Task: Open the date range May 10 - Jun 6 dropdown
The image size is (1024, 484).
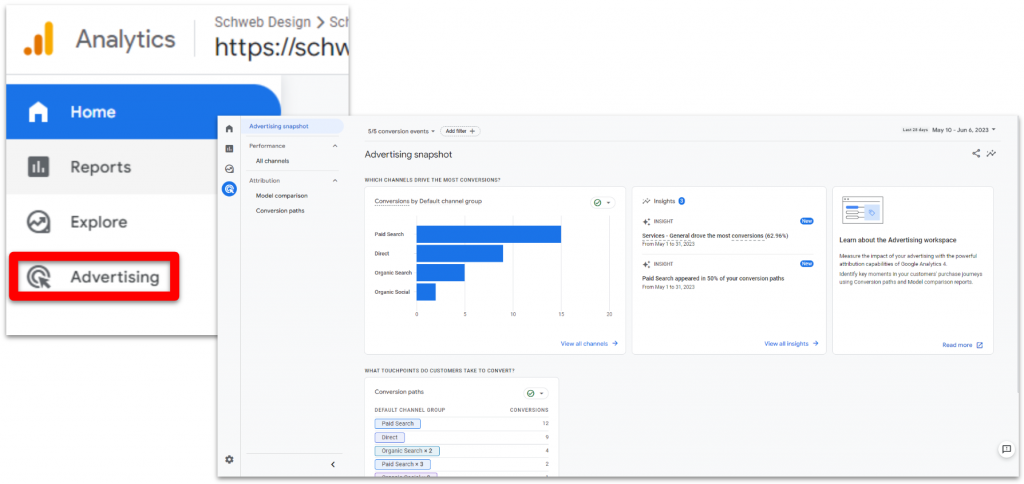Action: click(964, 130)
